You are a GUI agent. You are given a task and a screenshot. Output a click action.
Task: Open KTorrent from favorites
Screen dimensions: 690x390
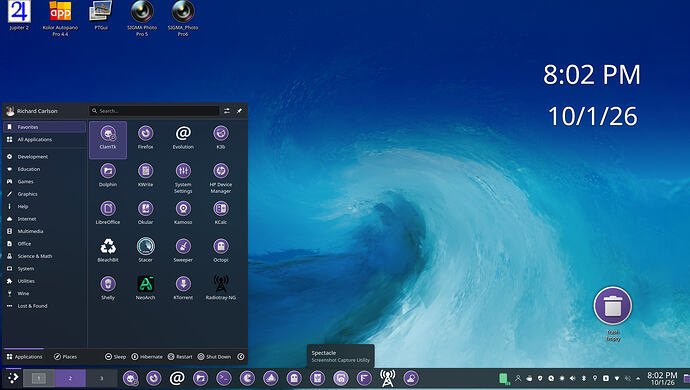coord(183,288)
